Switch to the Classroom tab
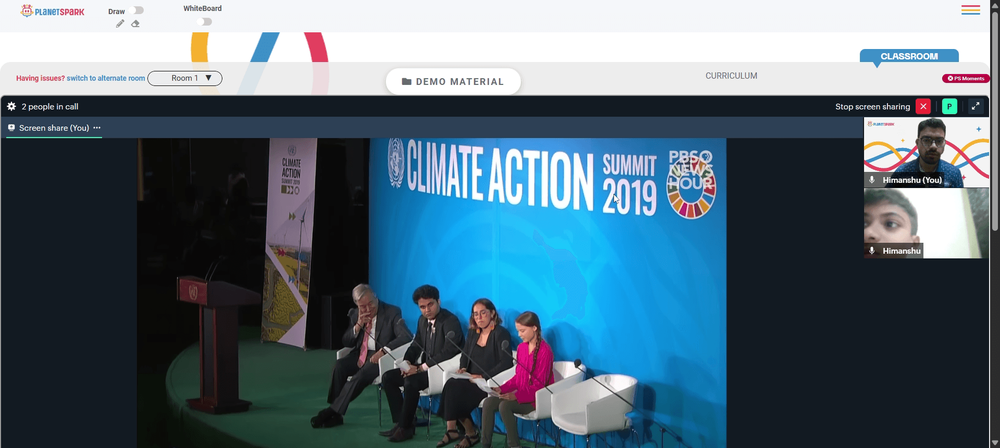The height and width of the screenshot is (448, 1000). 909,56
